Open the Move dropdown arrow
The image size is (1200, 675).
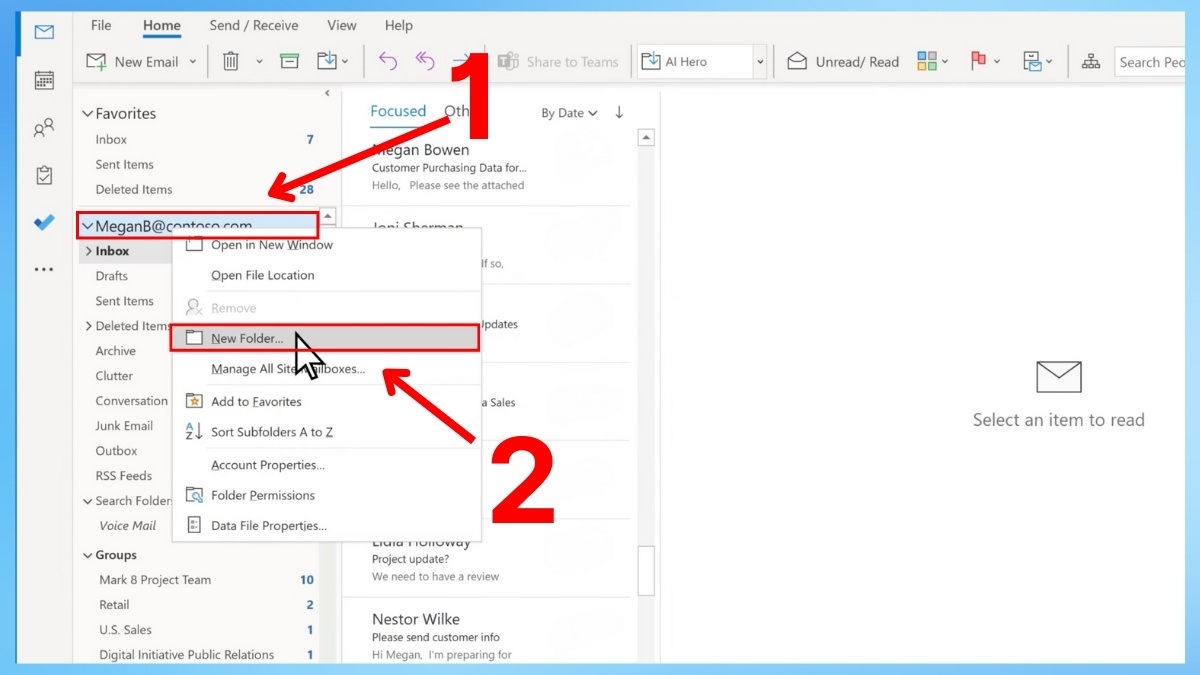click(346, 62)
